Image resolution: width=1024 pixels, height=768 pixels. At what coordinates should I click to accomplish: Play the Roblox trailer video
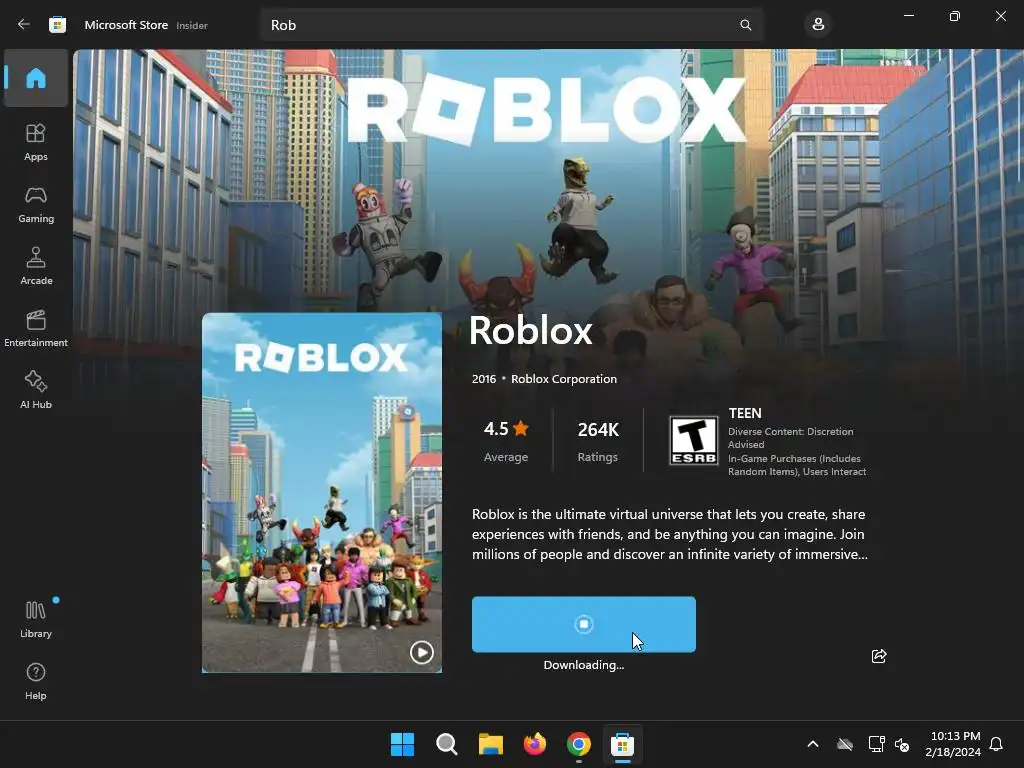[x=421, y=652]
